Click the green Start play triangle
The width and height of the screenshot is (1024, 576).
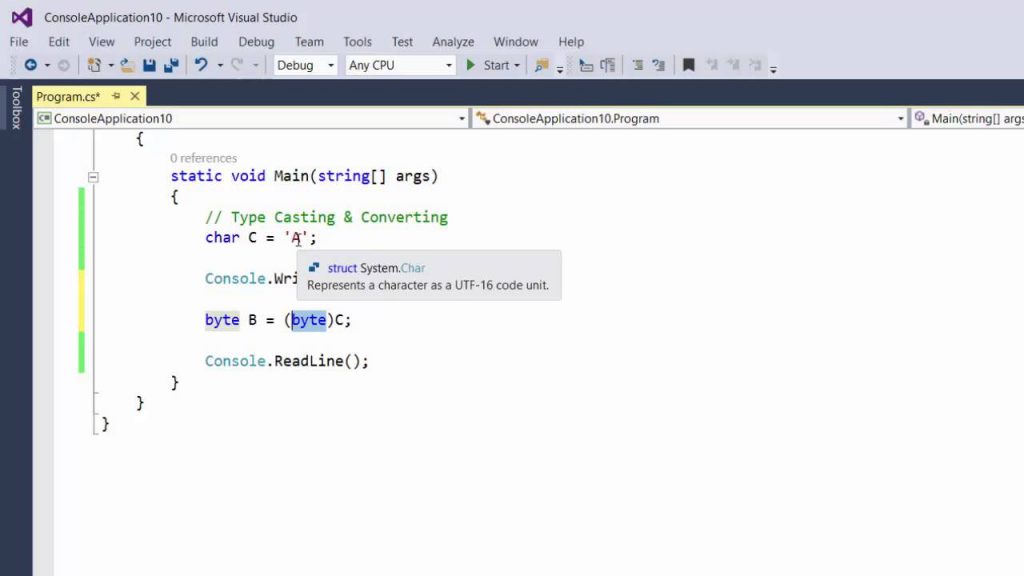470,65
